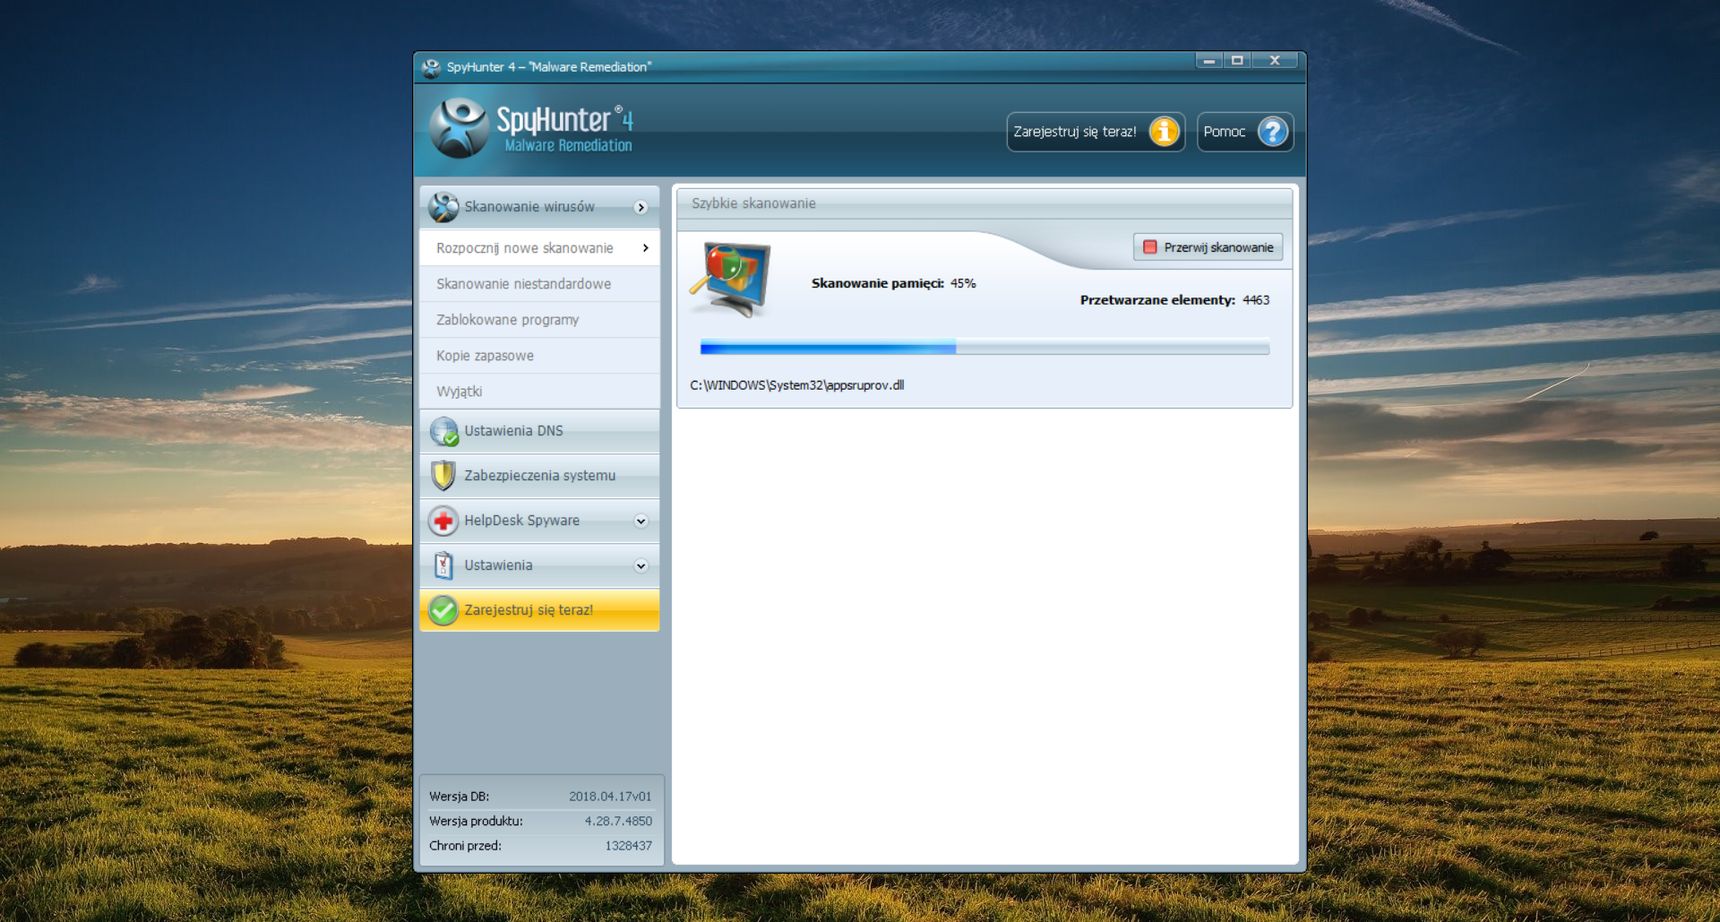Viewport: 1720px width, 922px height.
Task: Click the SpyHunter title bar app icon
Action: click(x=431, y=67)
